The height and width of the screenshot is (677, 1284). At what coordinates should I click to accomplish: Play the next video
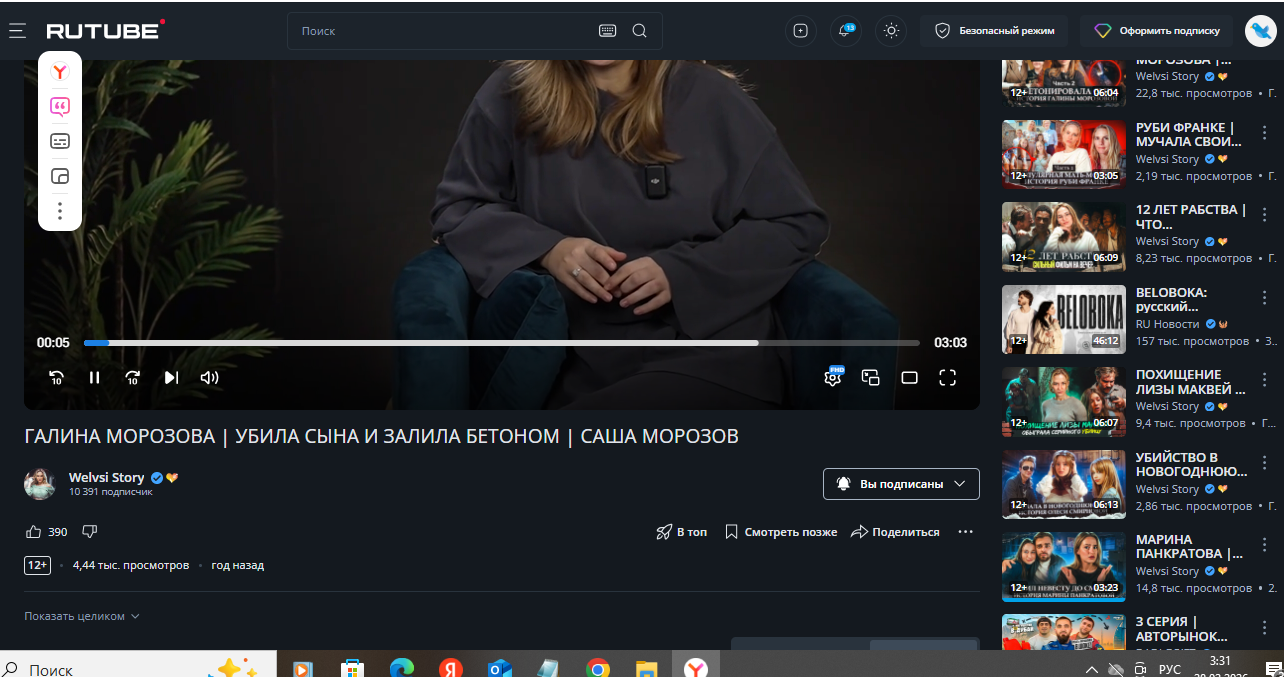point(171,377)
